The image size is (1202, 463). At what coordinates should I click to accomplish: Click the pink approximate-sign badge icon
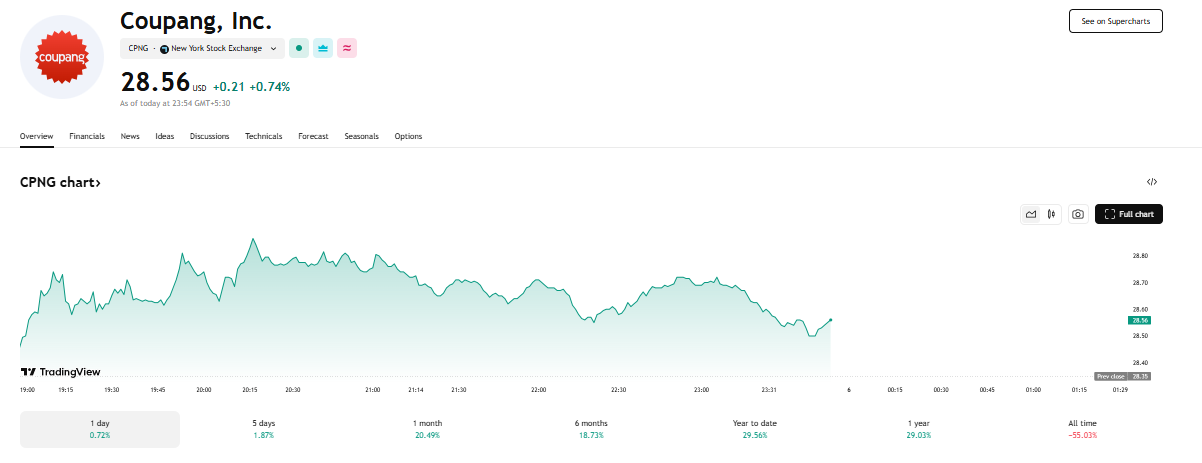(x=347, y=48)
